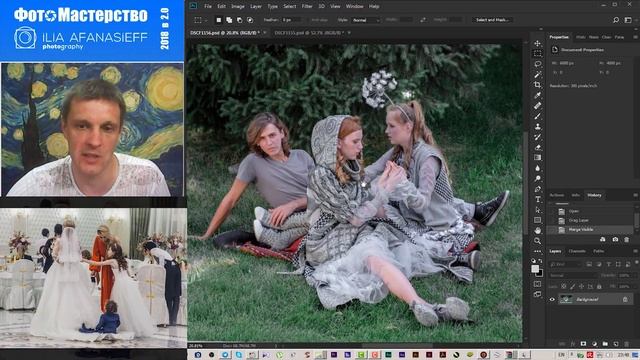The width and height of the screenshot is (640, 360).
Task: Switch to the Channels tab
Action: point(577,251)
